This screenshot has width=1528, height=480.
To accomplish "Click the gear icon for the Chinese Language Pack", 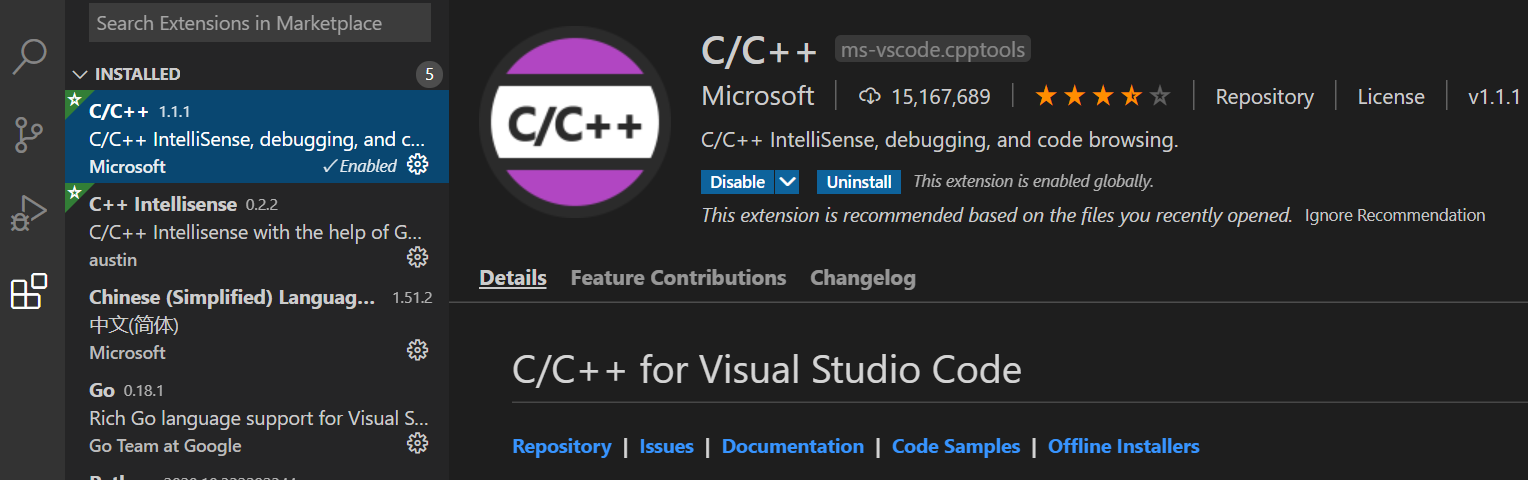I will pyautogui.click(x=418, y=350).
